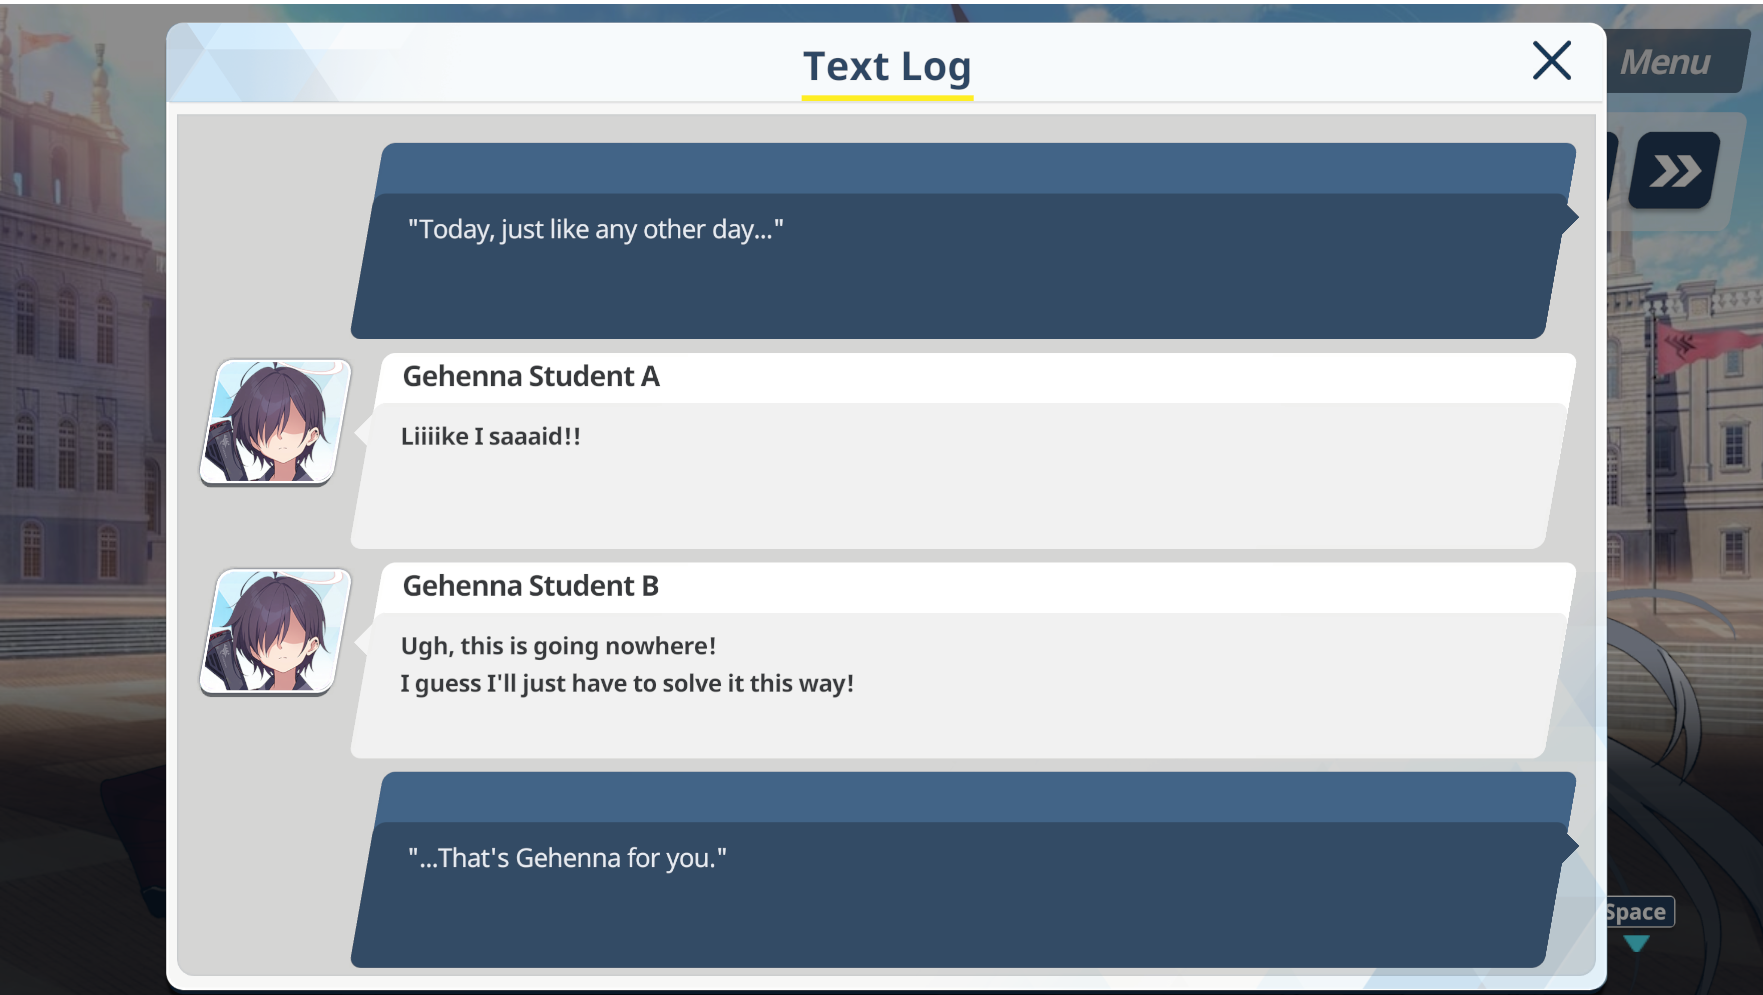1763x995 pixels.
Task: Click the double-arrow skip icon
Action: pyautogui.click(x=1675, y=170)
